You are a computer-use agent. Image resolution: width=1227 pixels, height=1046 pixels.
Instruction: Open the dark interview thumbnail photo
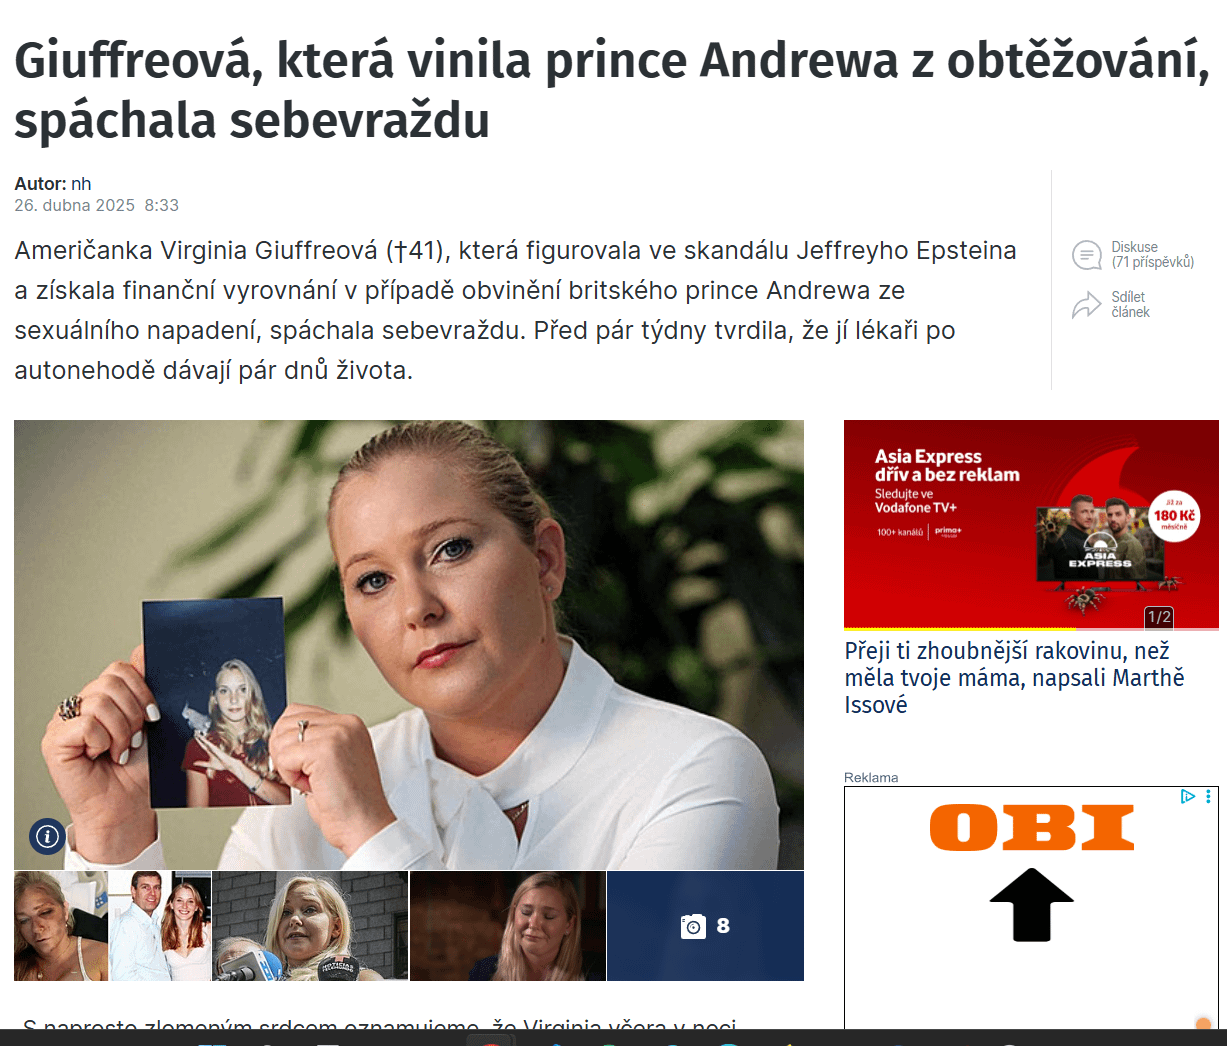coord(508,926)
